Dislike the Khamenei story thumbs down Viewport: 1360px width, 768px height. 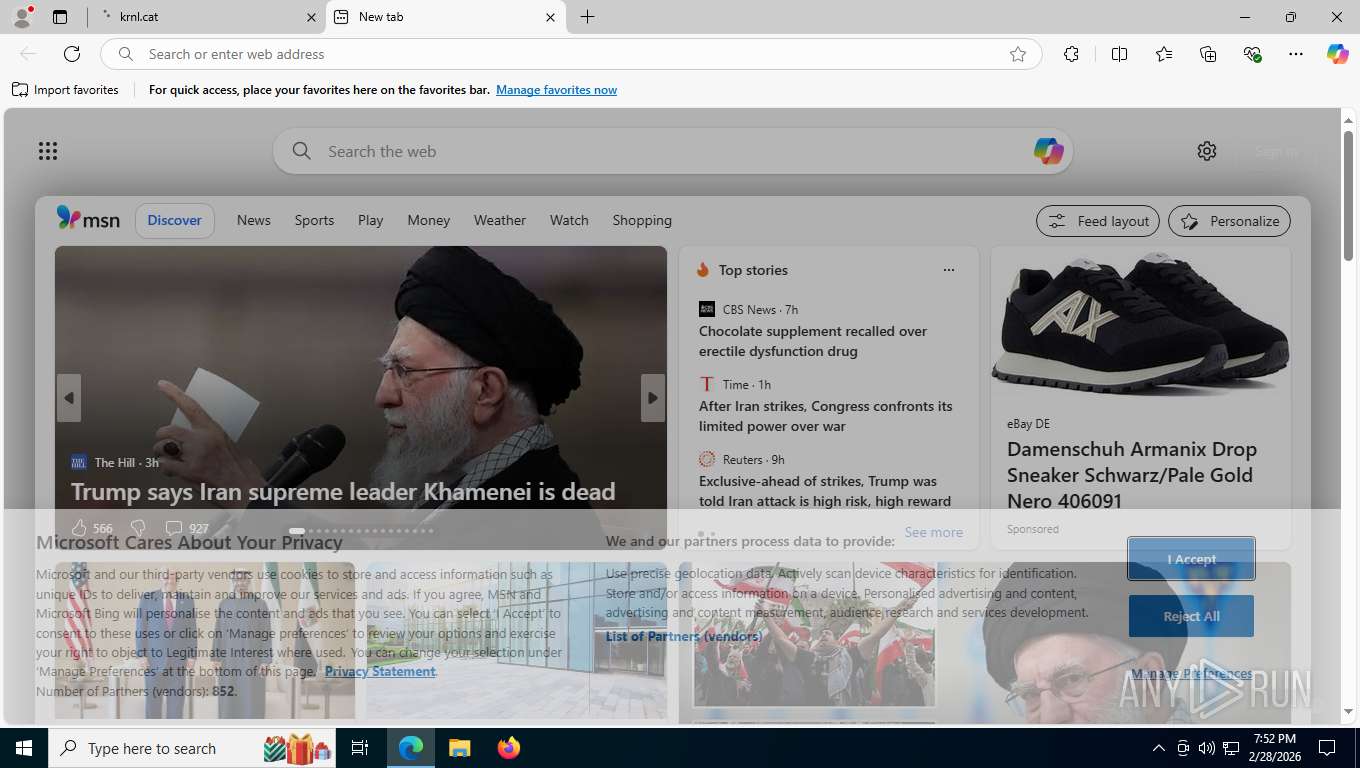(138, 528)
